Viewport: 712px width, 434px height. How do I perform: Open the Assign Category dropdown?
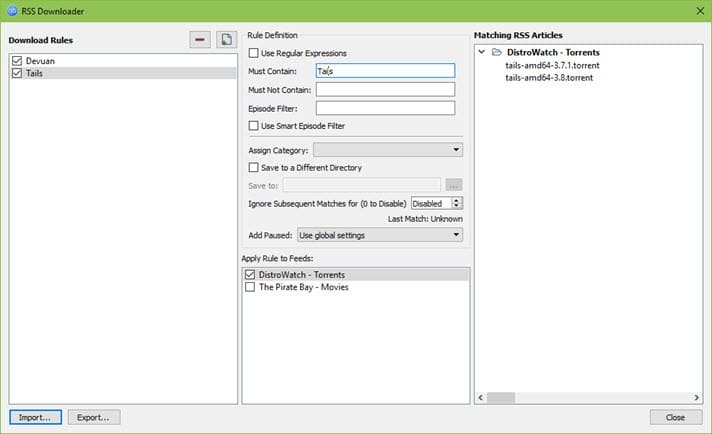coord(388,150)
